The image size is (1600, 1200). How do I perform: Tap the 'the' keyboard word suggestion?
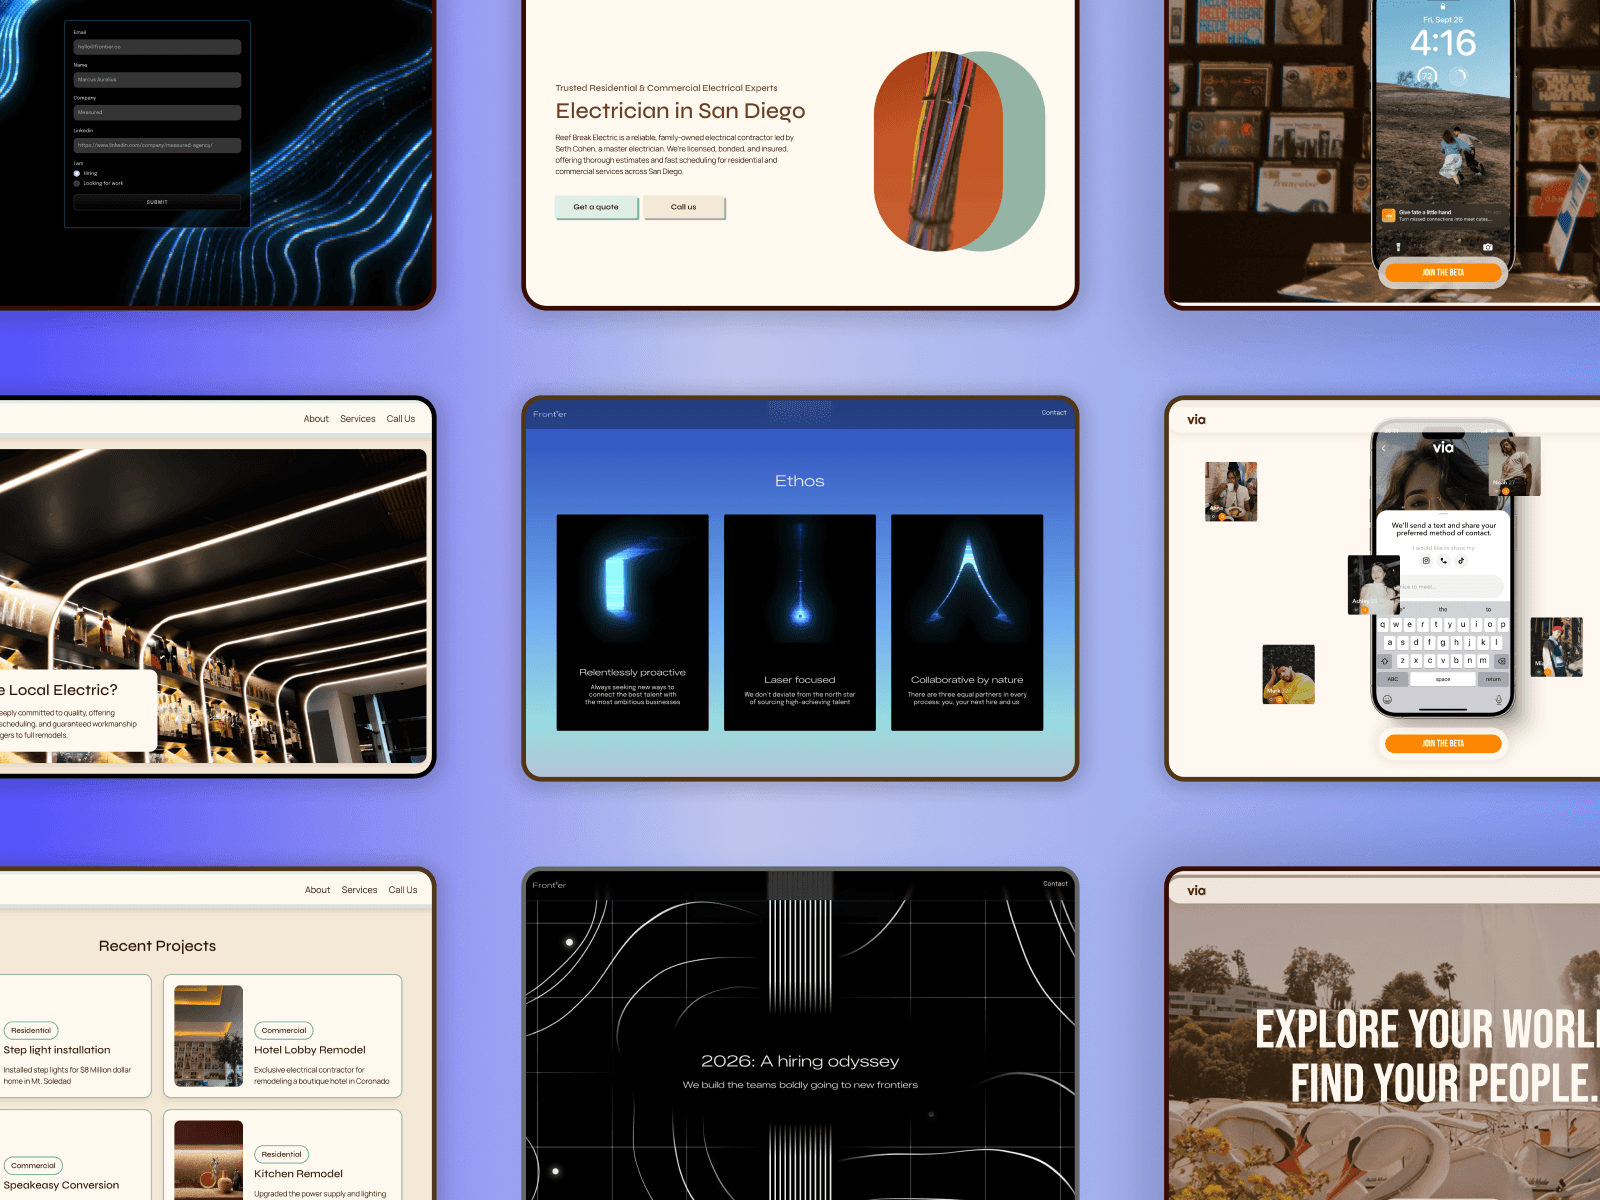coord(1443,609)
